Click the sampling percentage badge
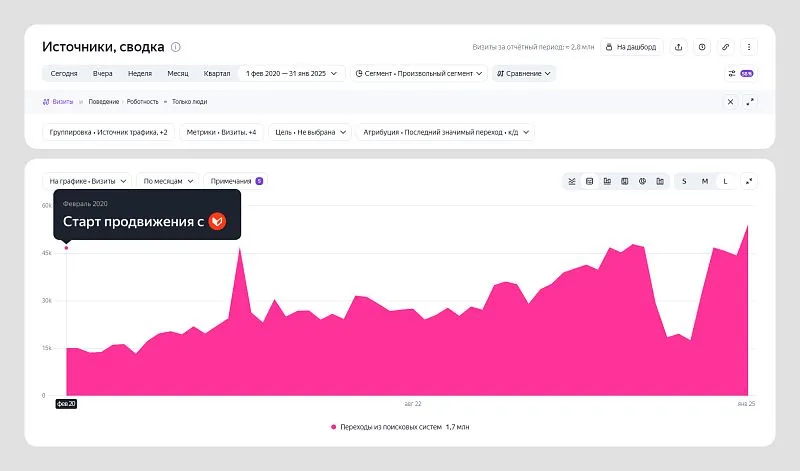 [746, 73]
